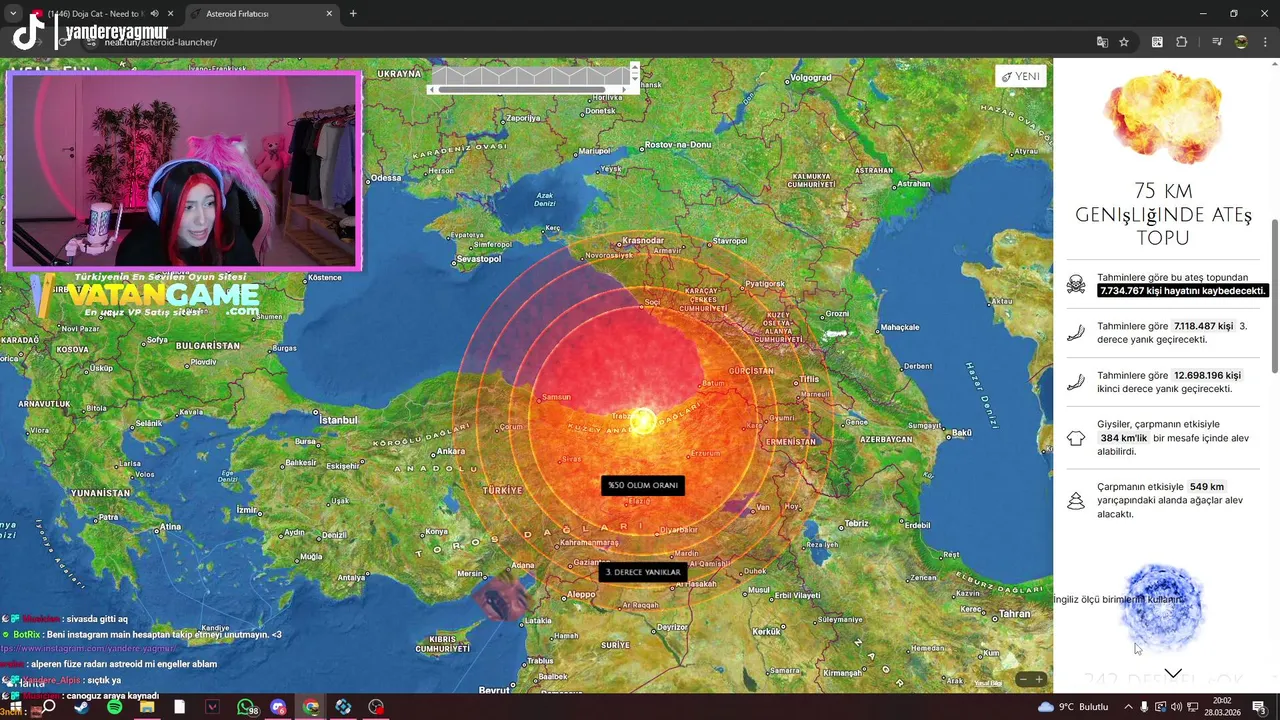Mute audio on the Doja Cat tab
The image size is (1280, 720).
(x=153, y=14)
